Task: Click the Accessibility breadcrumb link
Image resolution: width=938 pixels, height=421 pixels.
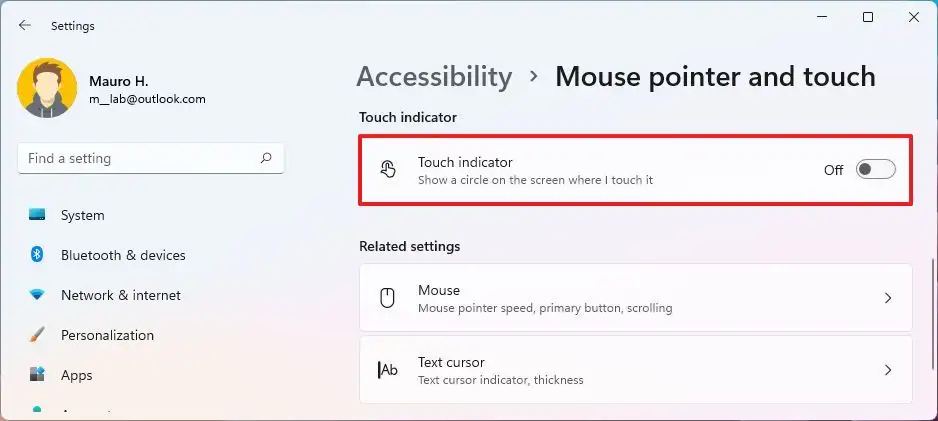Action: click(434, 76)
